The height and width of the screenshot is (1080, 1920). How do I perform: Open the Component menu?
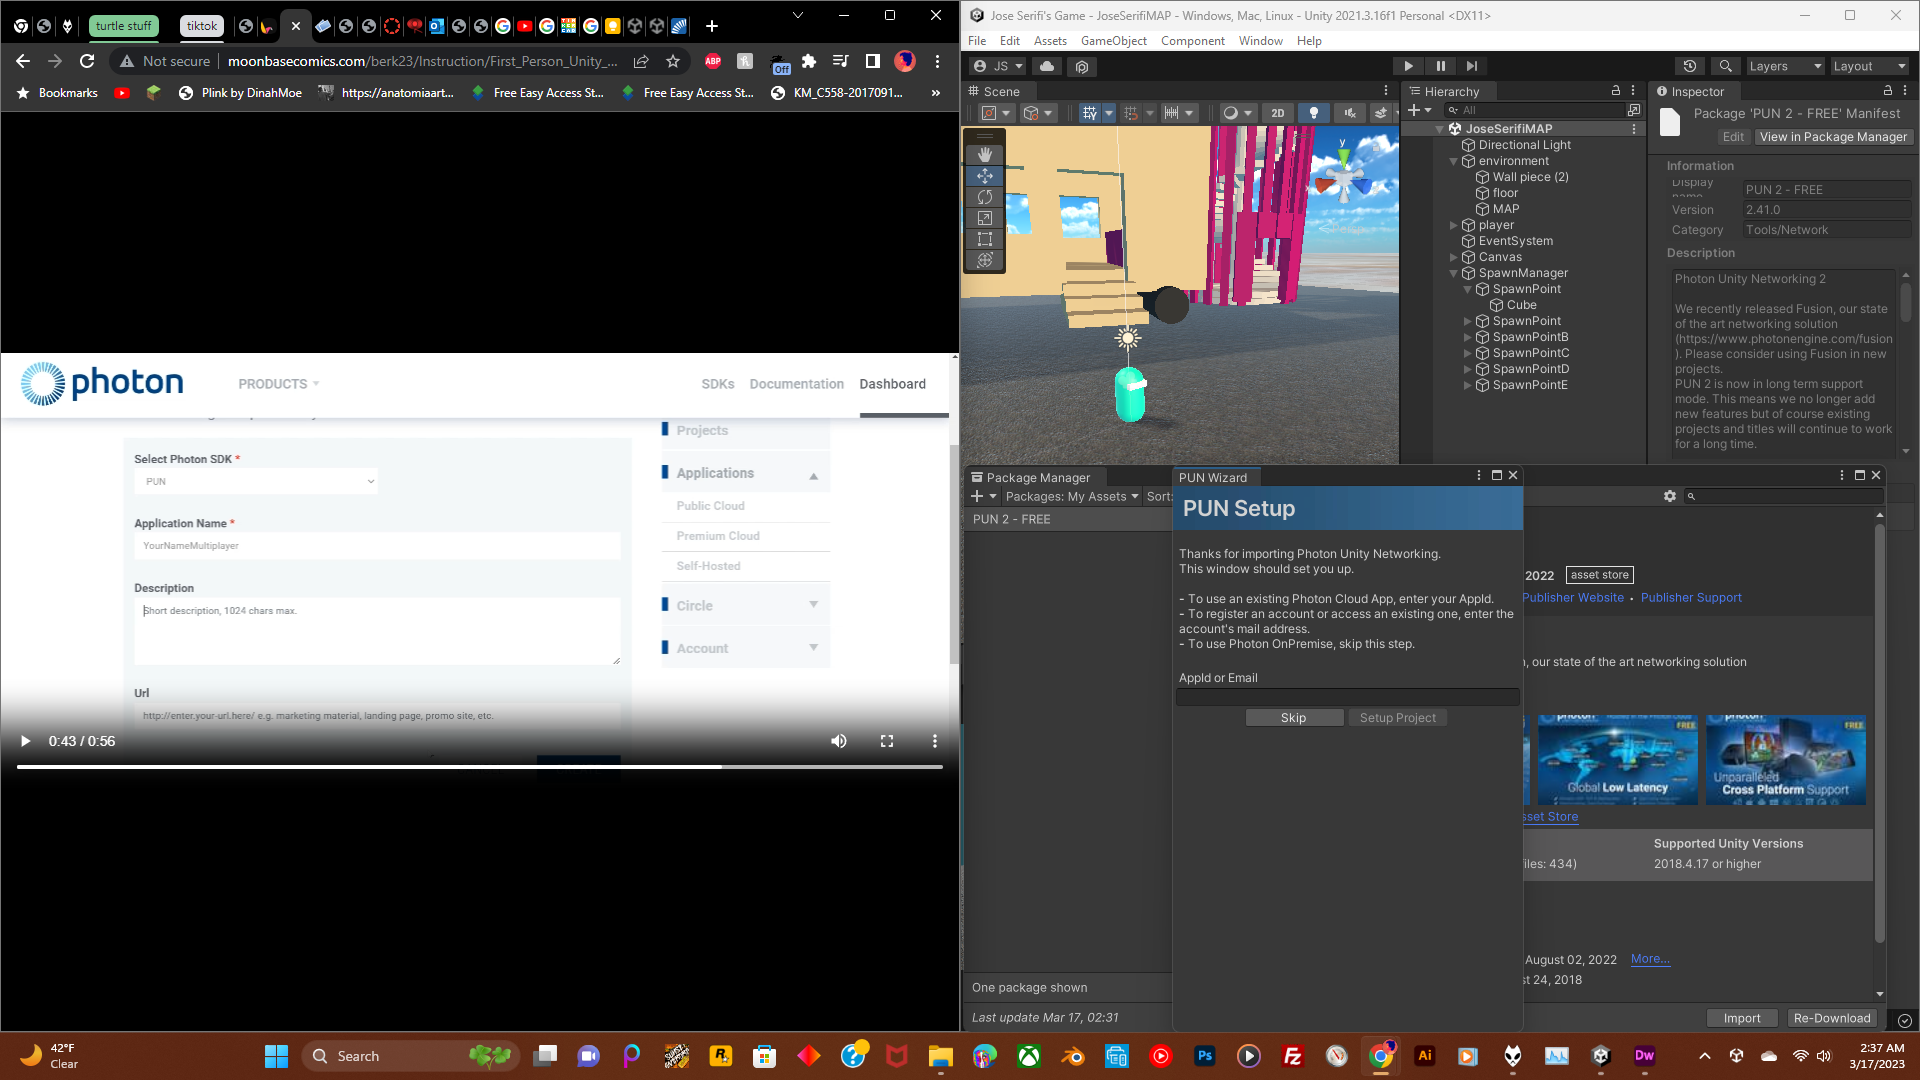pos(1192,41)
